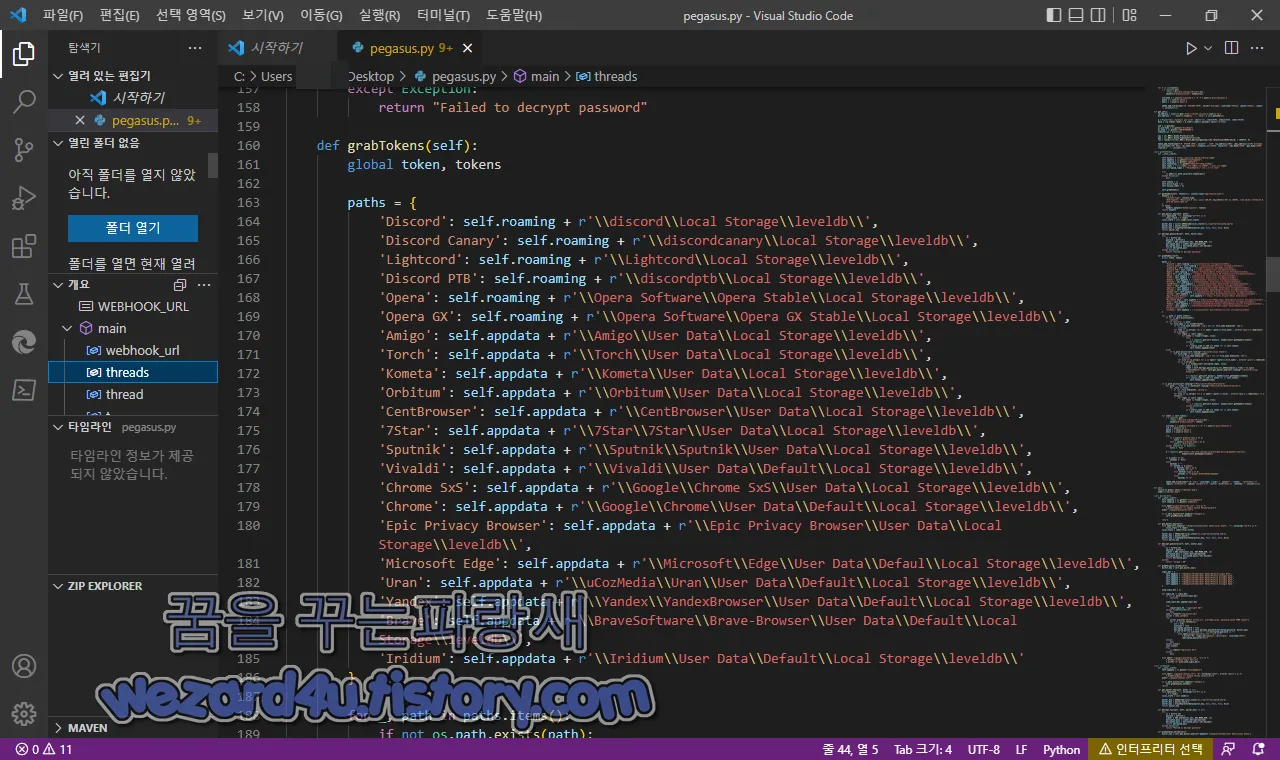Click the 폴더 열기 button

(133, 228)
